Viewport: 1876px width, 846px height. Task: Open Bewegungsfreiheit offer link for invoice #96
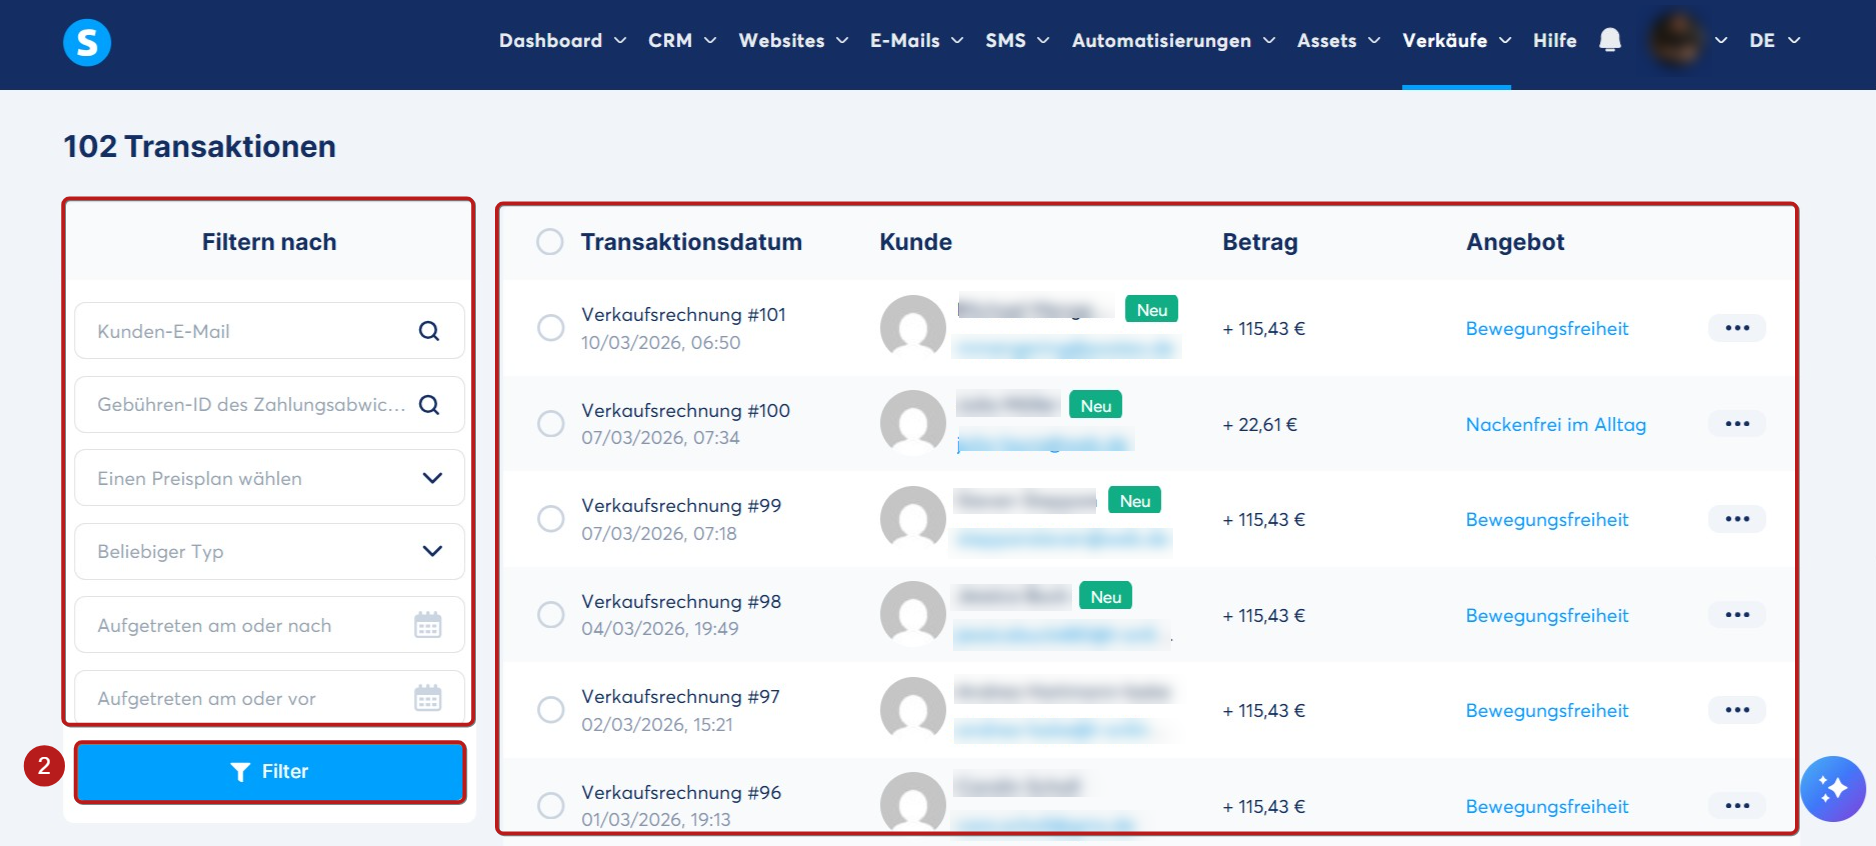pos(1547,806)
